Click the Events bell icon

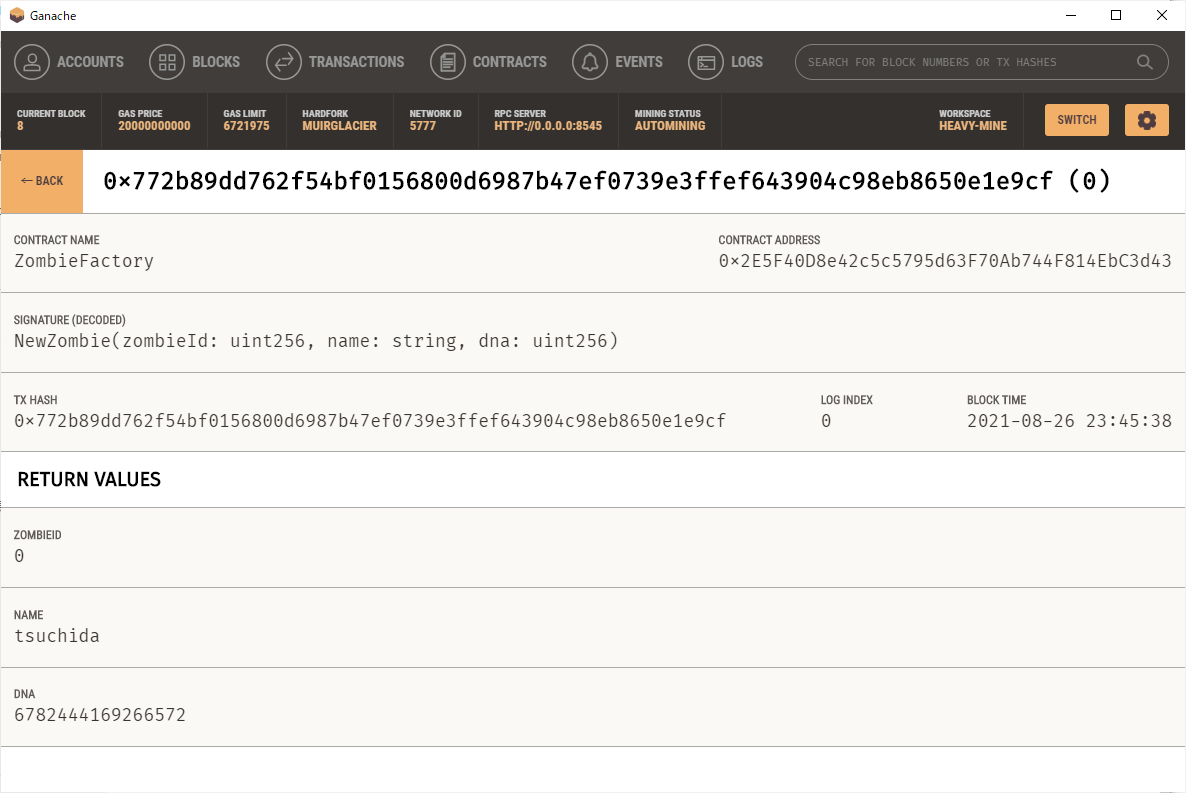[x=590, y=62]
